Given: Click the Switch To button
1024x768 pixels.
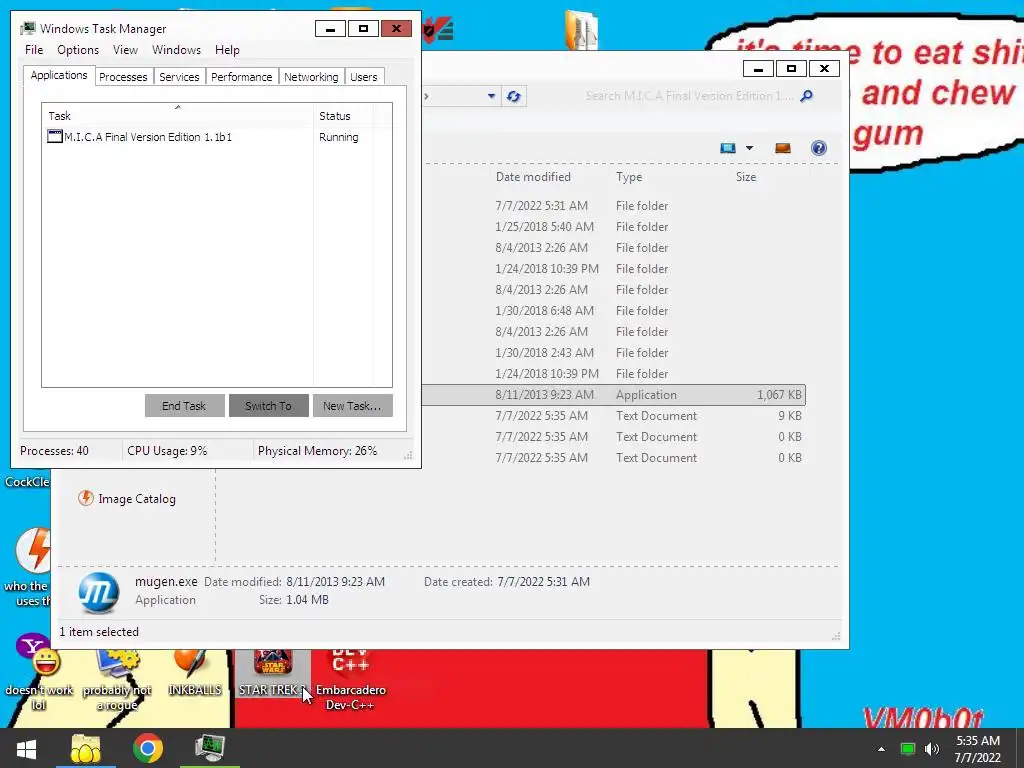Looking at the screenshot, I should tap(268, 406).
